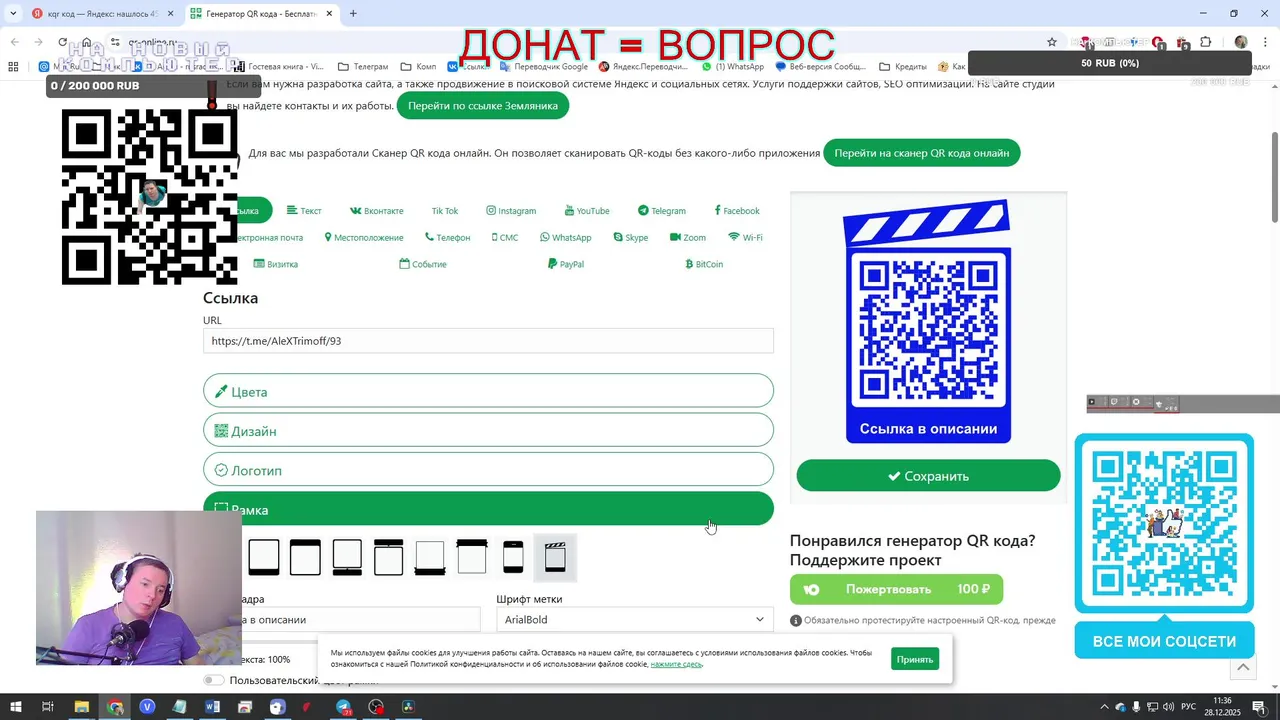
Task: Open Task View on the taskbar
Action: click(x=47, y=707)
